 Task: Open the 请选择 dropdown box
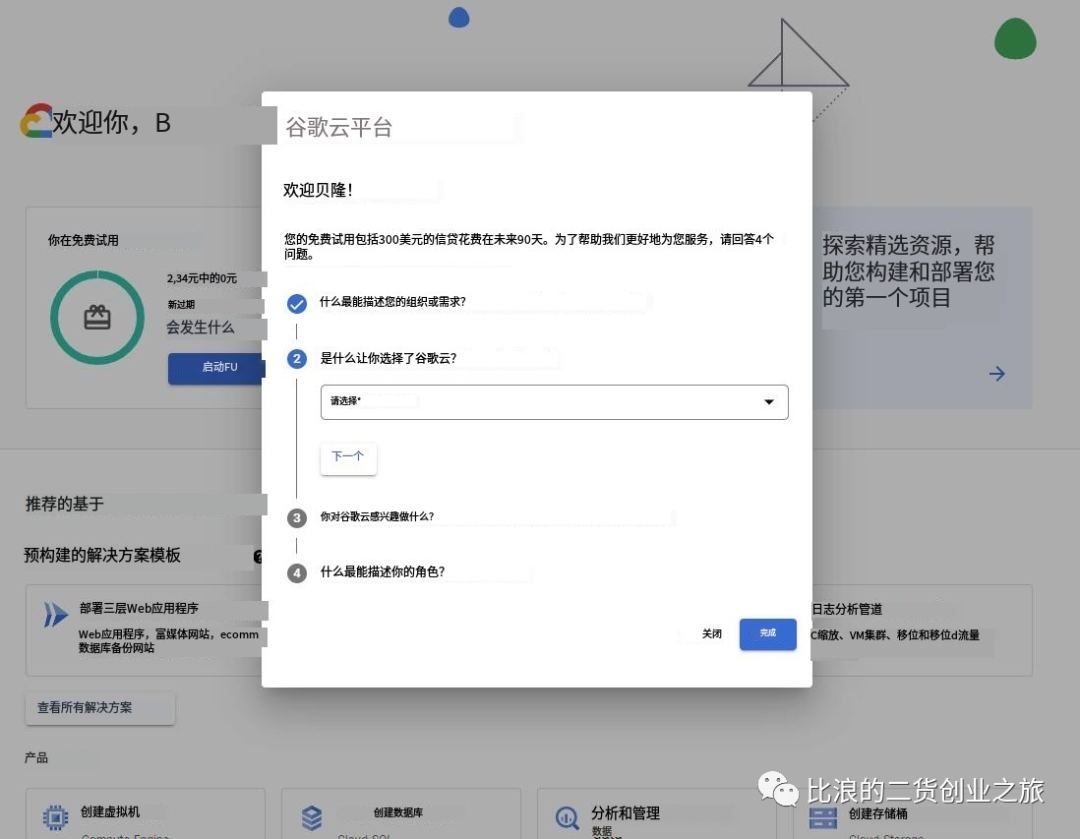pos(554,402)
